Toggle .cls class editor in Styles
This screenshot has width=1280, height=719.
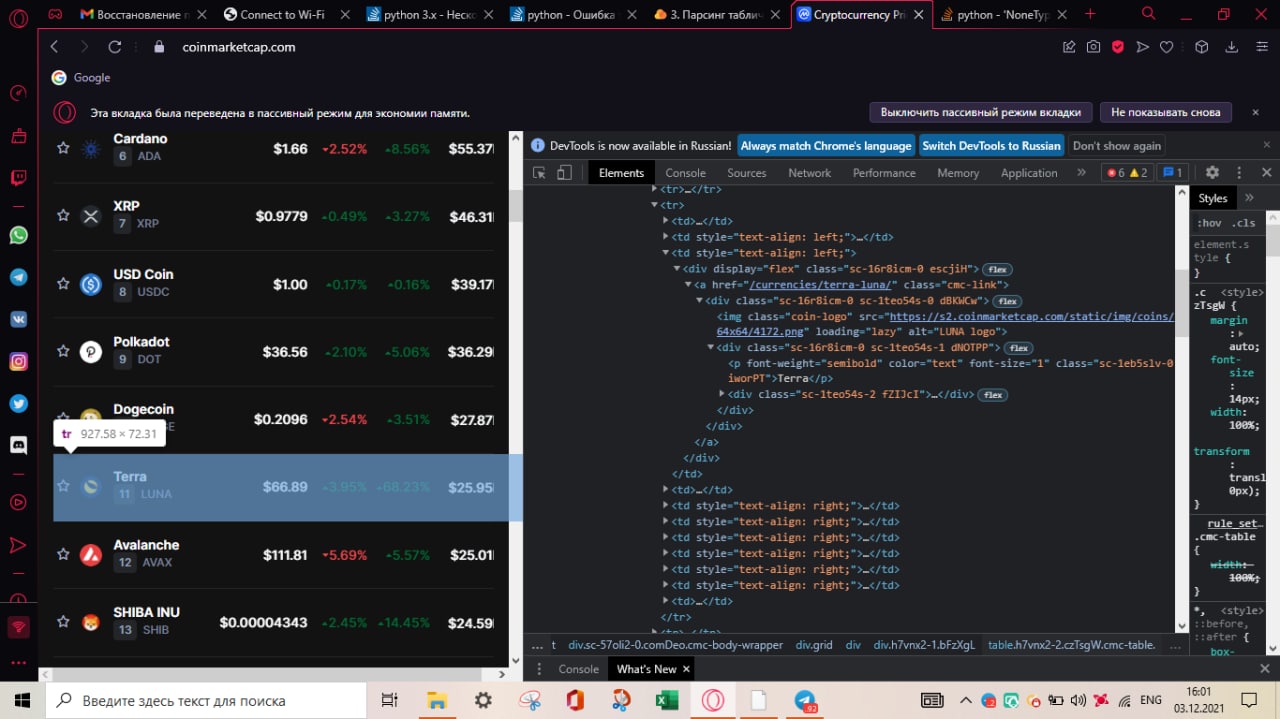[1243, 223]
